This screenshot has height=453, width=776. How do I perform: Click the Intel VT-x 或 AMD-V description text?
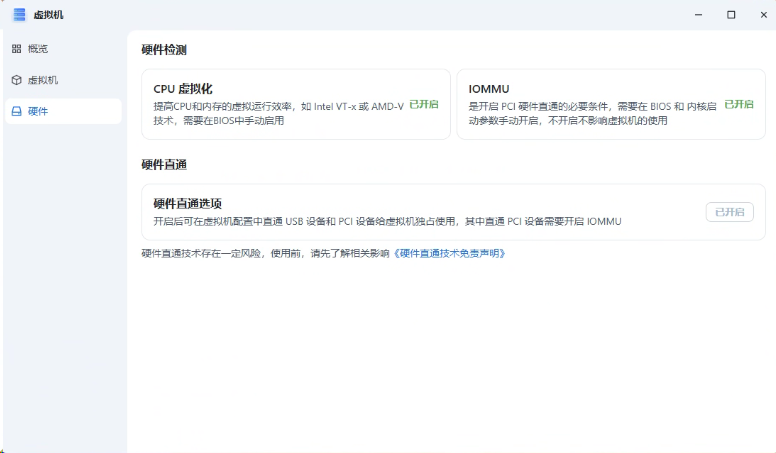(279, 113)
